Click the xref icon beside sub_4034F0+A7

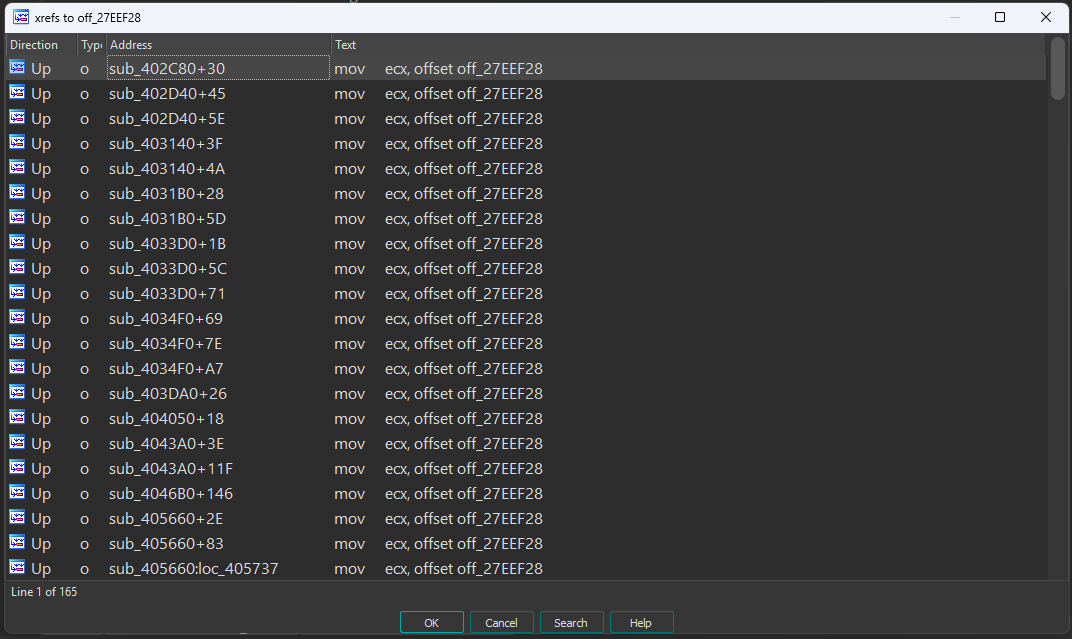[x=16, y=368]
